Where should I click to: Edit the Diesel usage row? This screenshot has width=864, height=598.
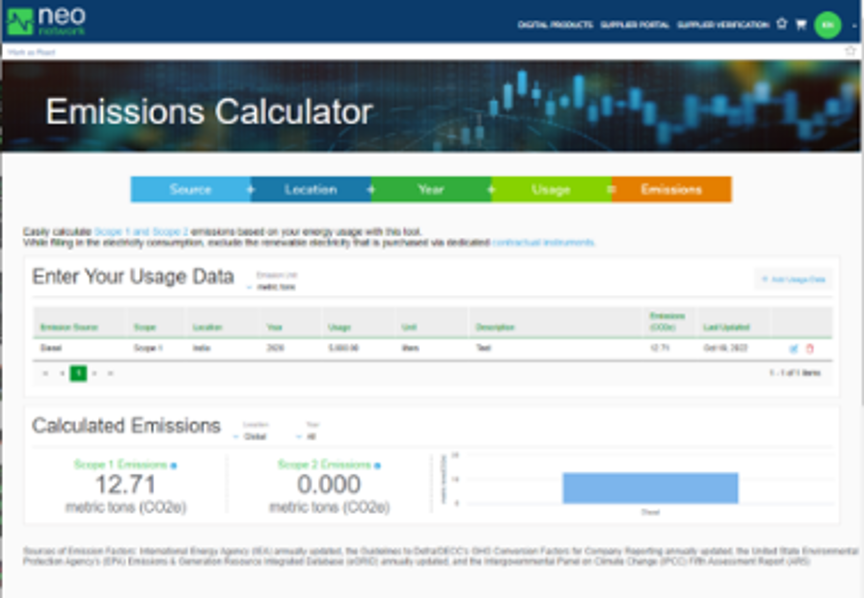pos(793,348)
